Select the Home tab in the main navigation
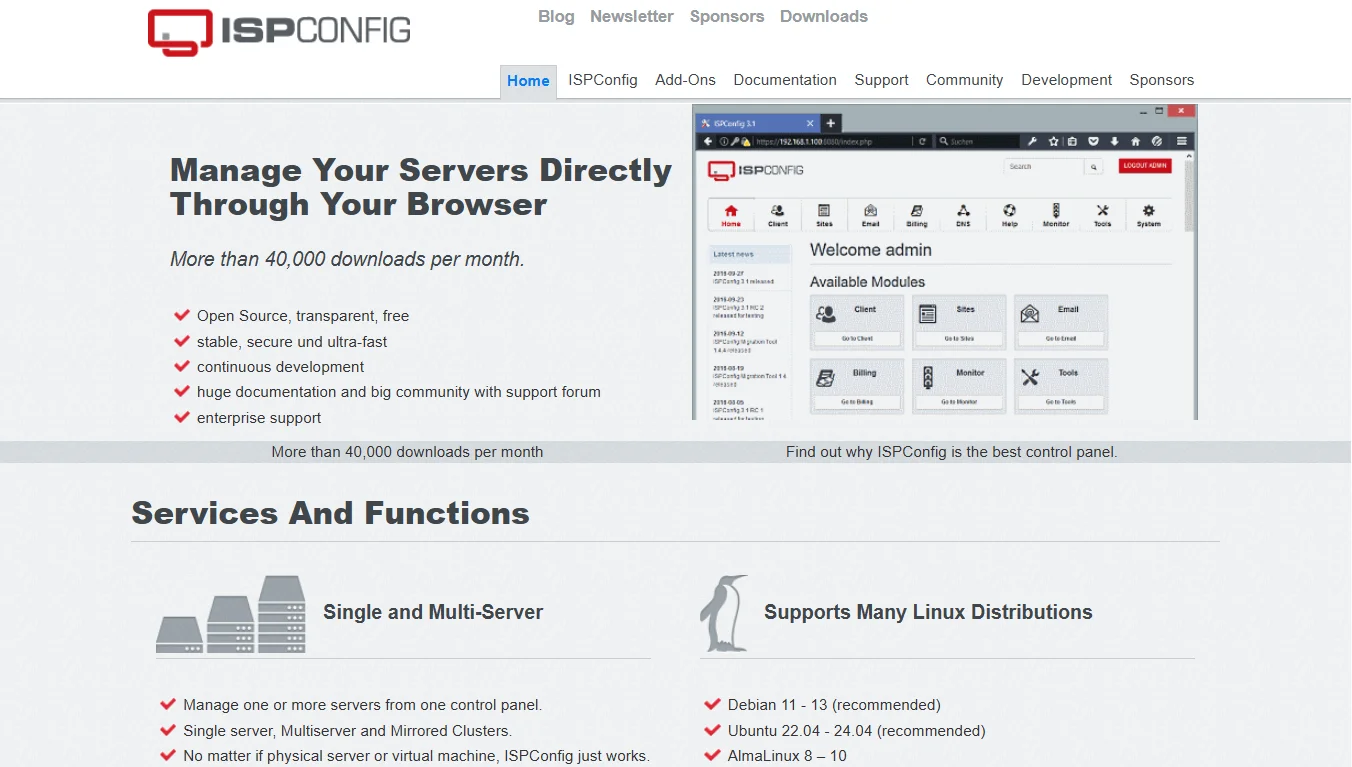The image size is (1352, 767). pyautogui.click(x=528, y=81)
